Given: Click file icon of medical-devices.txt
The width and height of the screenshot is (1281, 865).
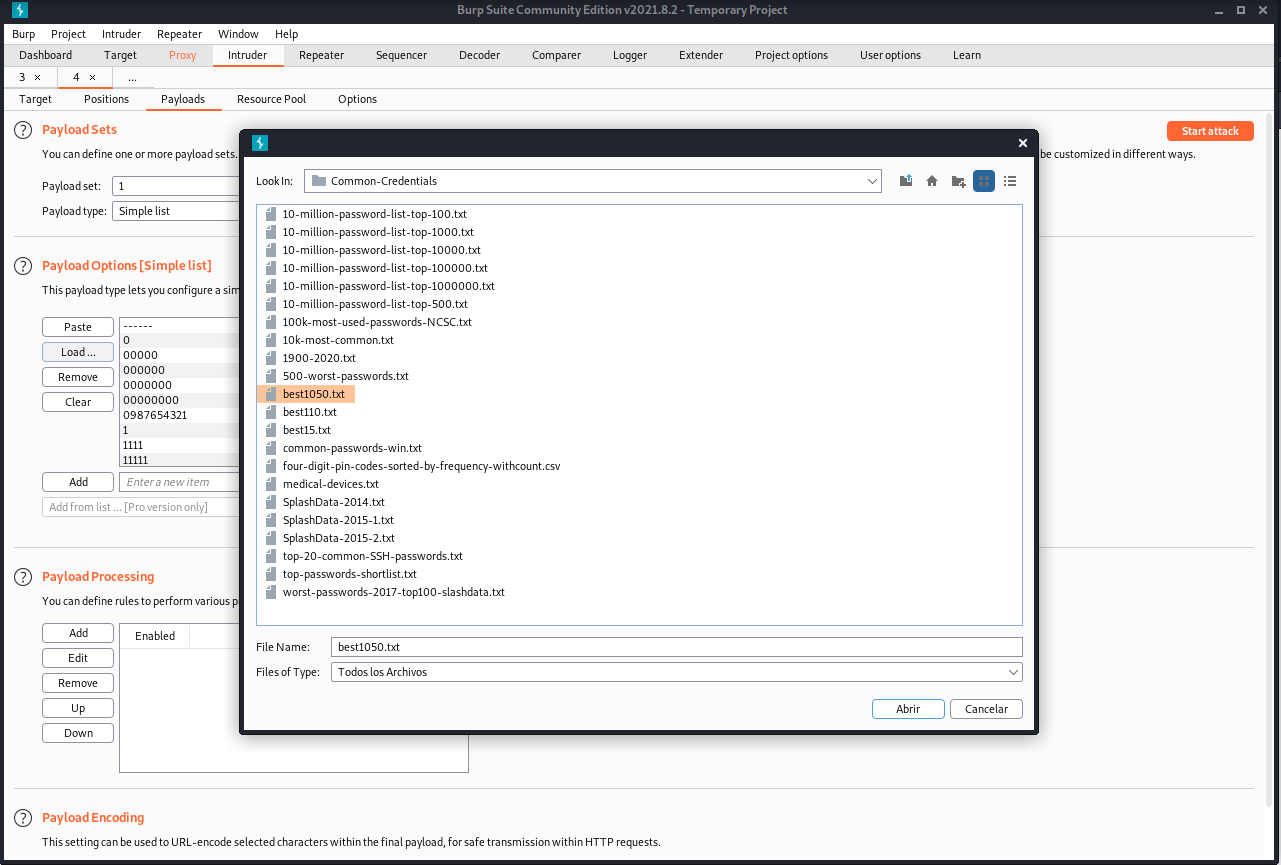Looking at the screenshot, I should click(270, 484).
